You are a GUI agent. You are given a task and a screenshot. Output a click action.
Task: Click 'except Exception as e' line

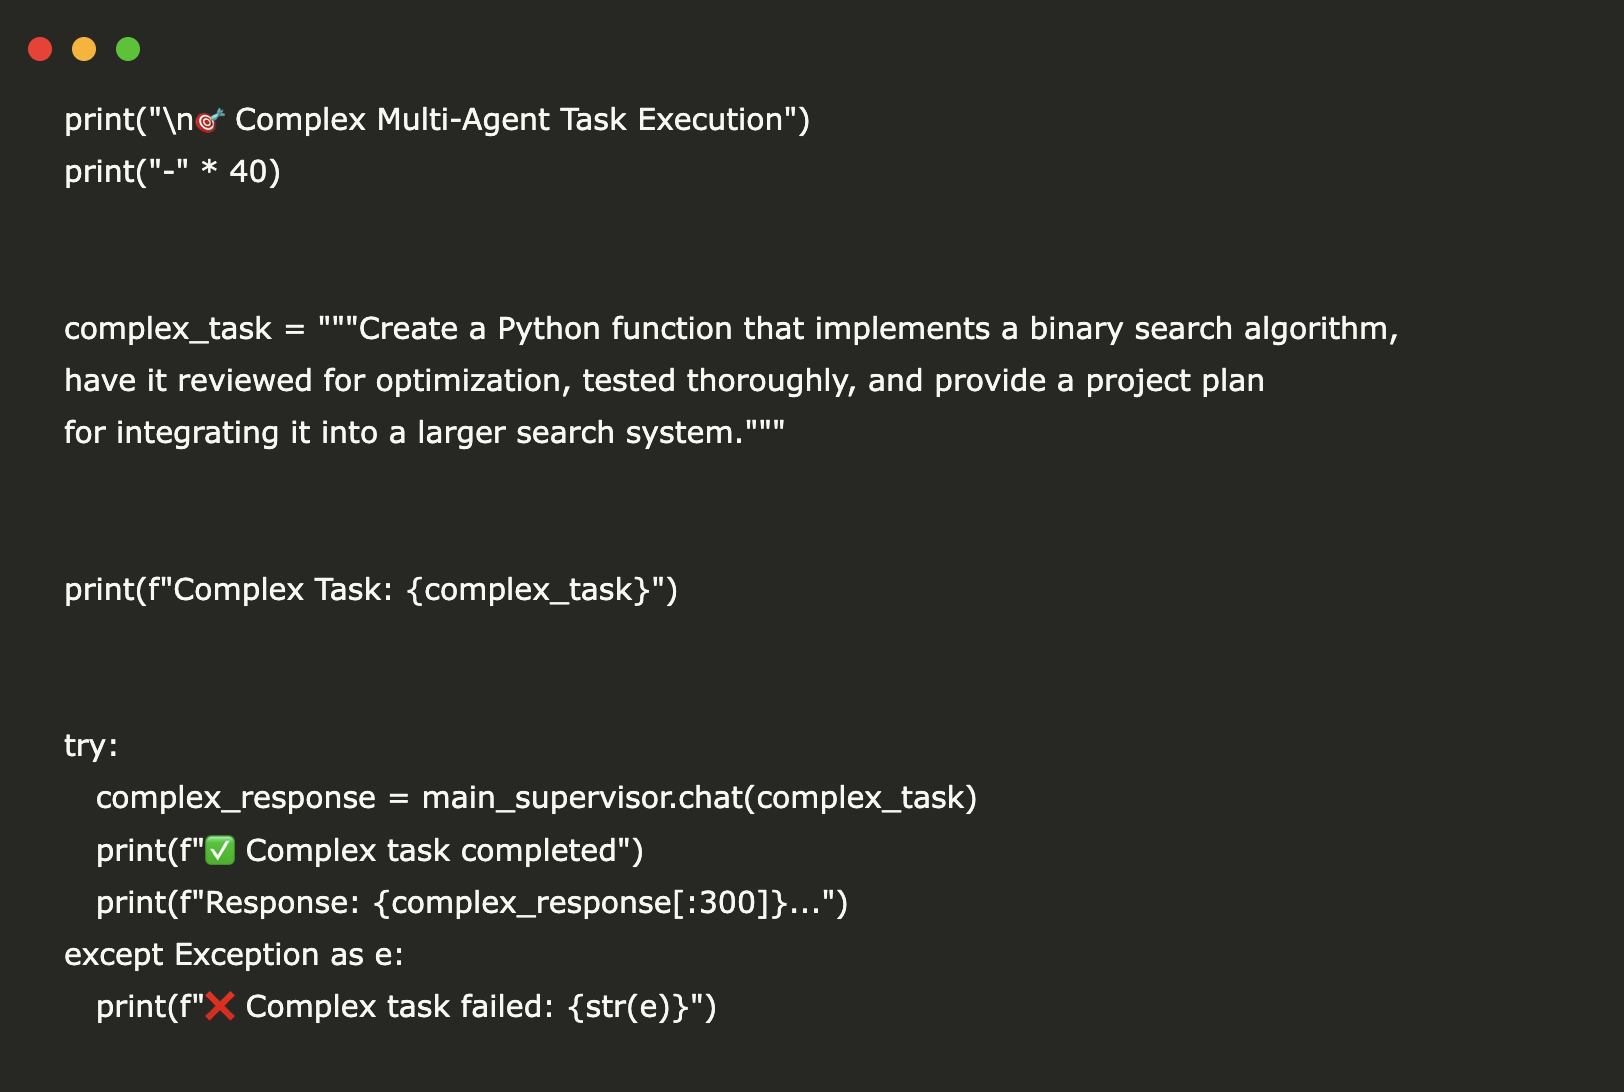233,955
